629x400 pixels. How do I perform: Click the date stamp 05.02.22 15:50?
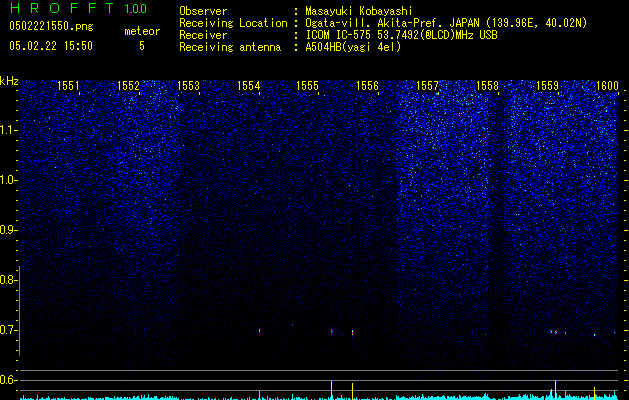[51, 46]
